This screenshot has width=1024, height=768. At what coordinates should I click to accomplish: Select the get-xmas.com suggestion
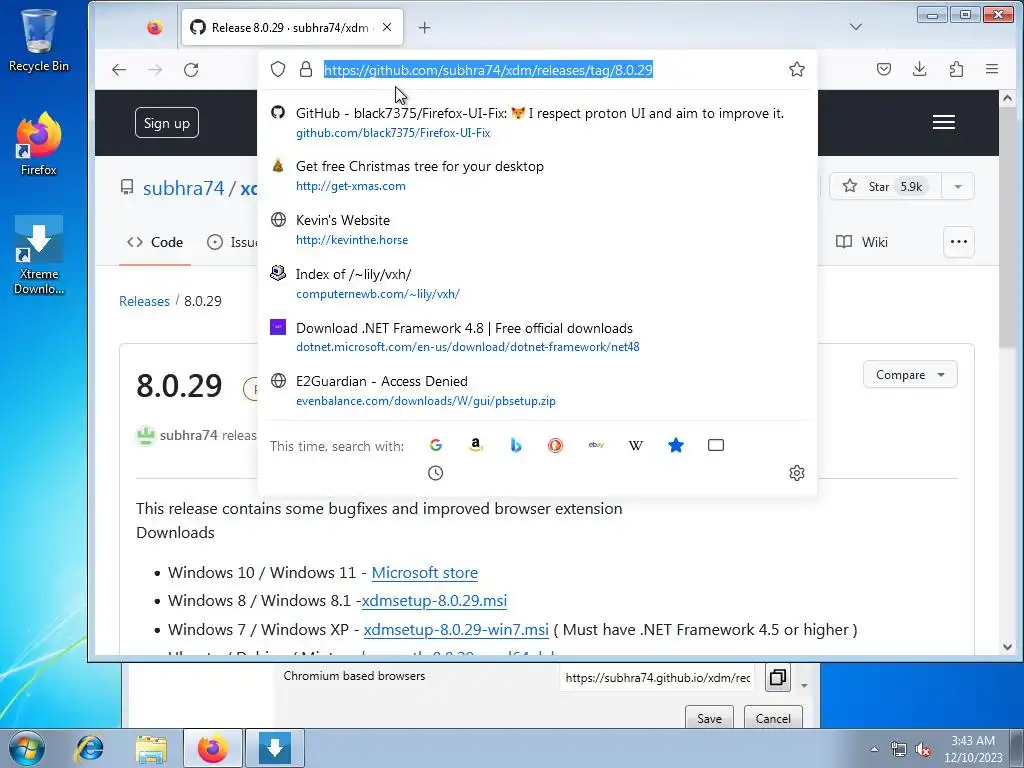click(537, 176)
